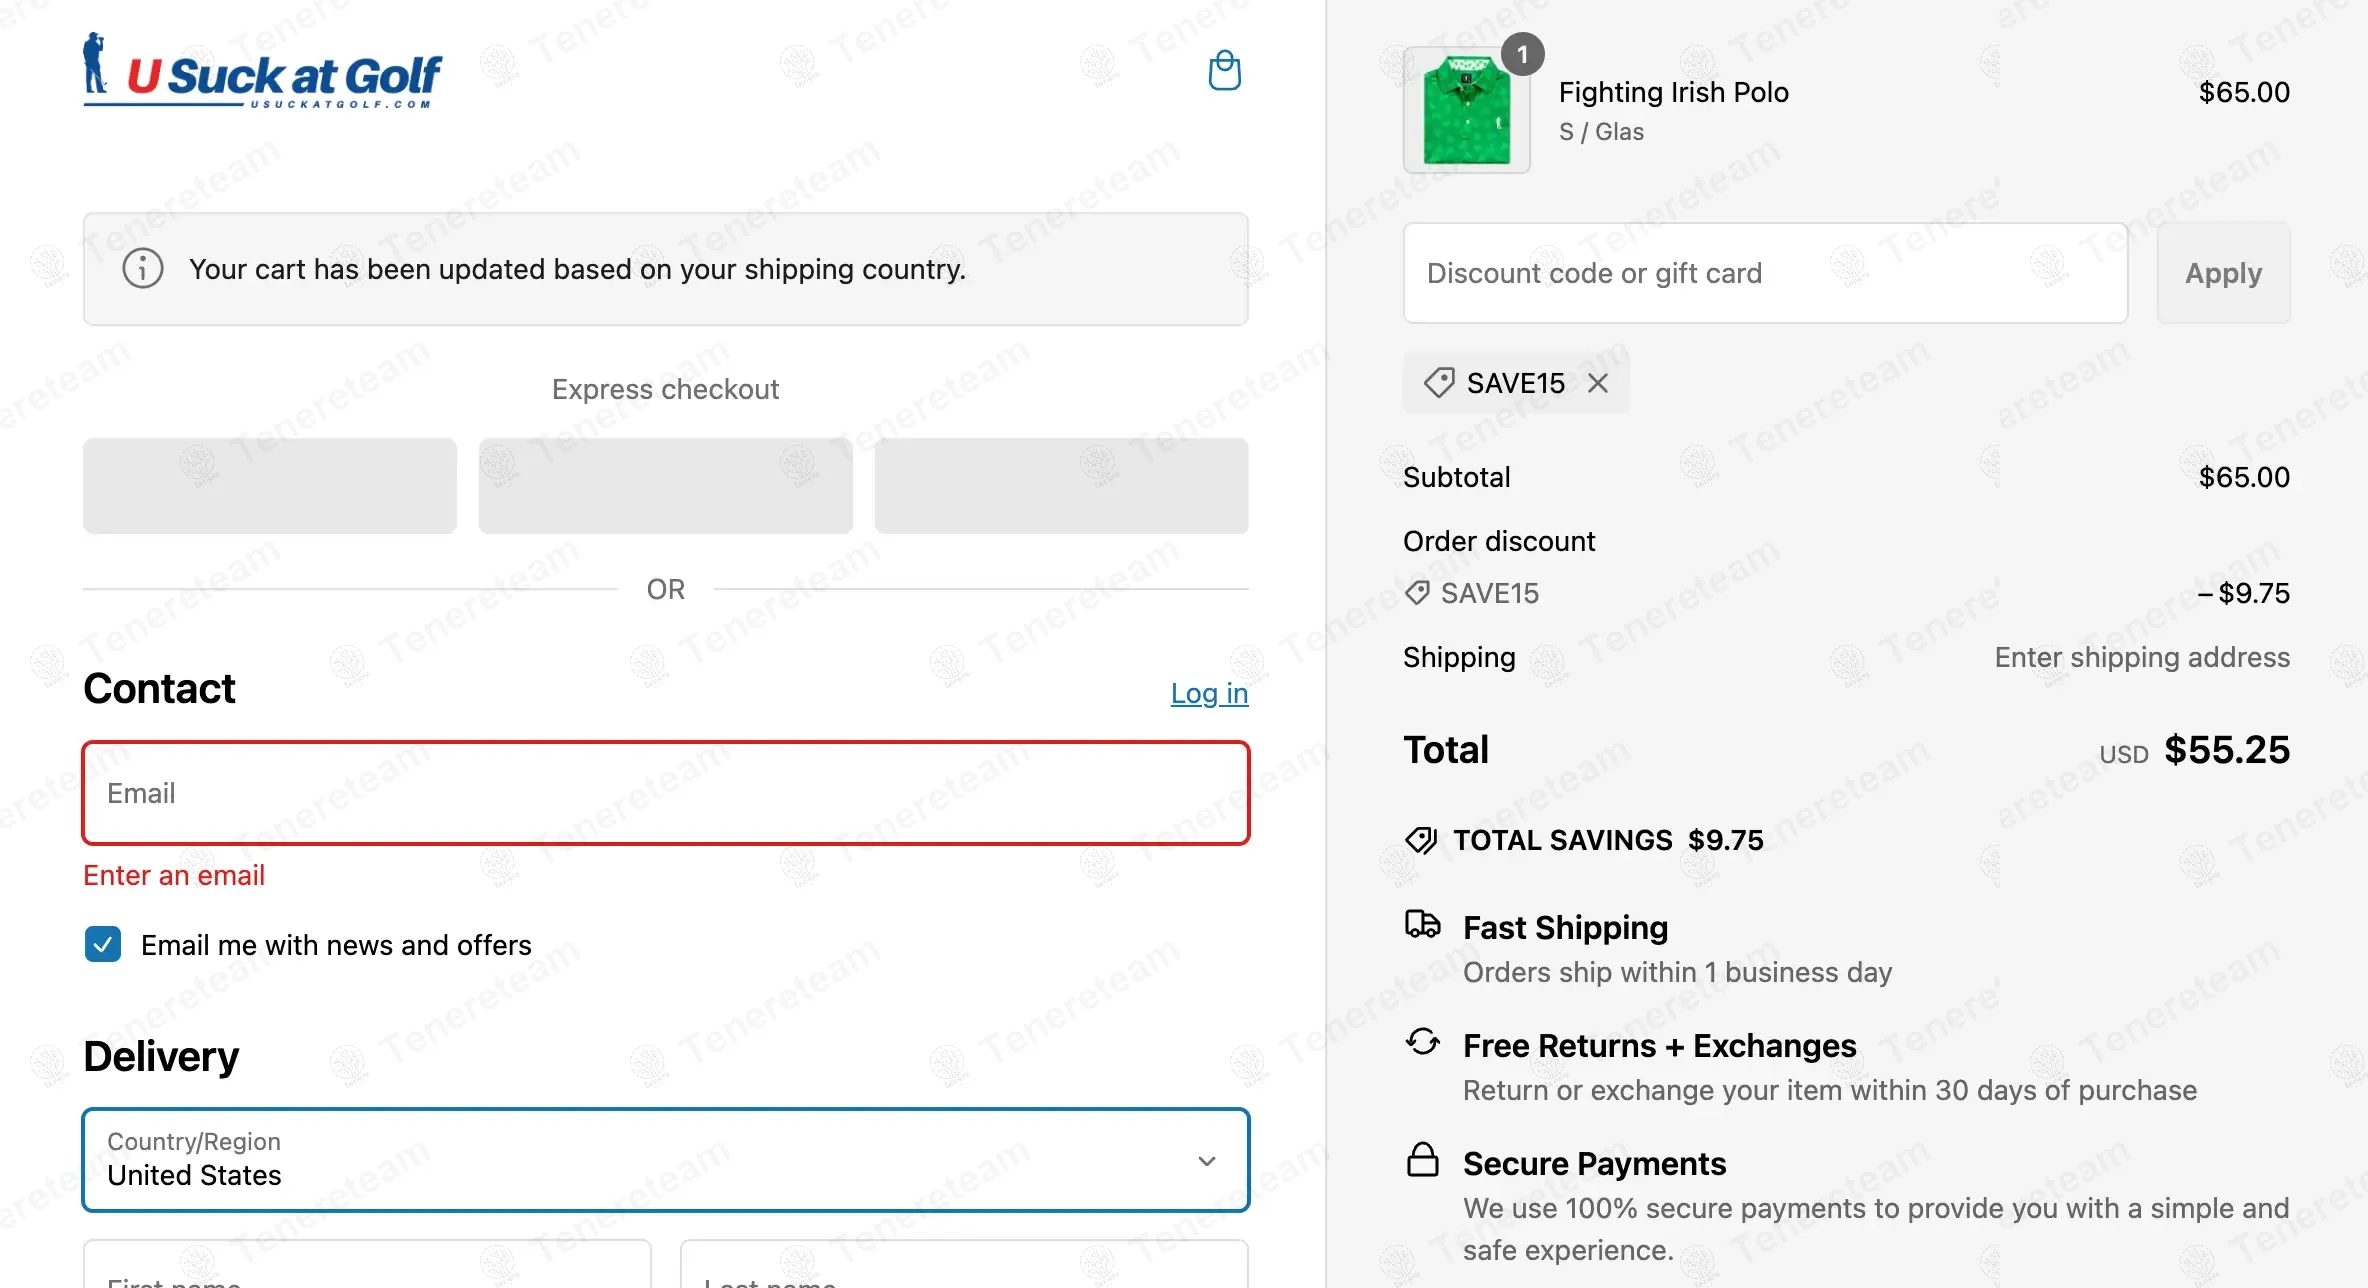2368x1288 pixels.
Task: Open the Country/Region dropdown
Action: pos(666,1160)
